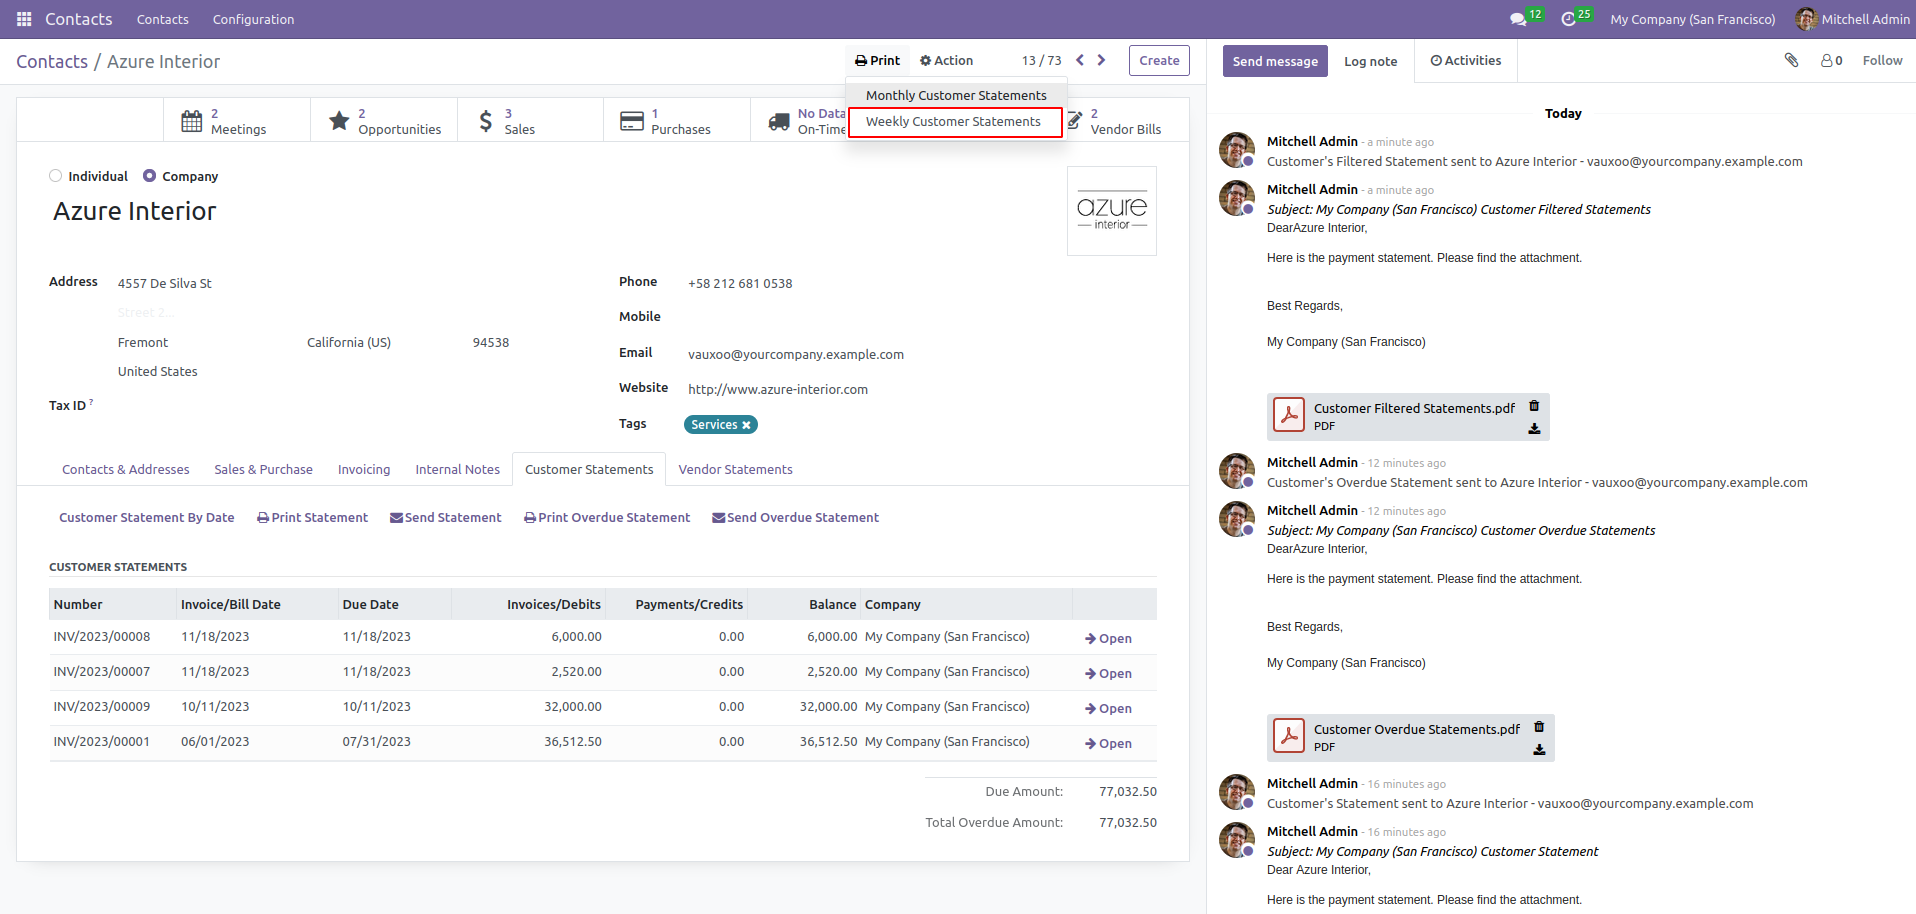Download Customer Filtered Statements.pdf attachment
This screenshot has height=914, width=1916.
pyautogui.click(x=1534, y=429)
